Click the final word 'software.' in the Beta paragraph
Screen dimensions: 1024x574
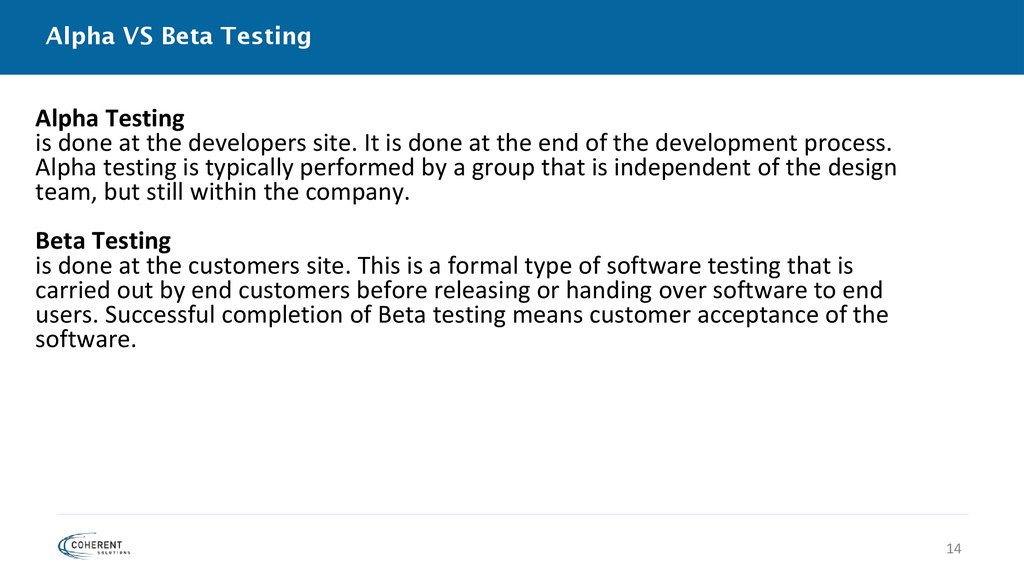pos(84,339)
